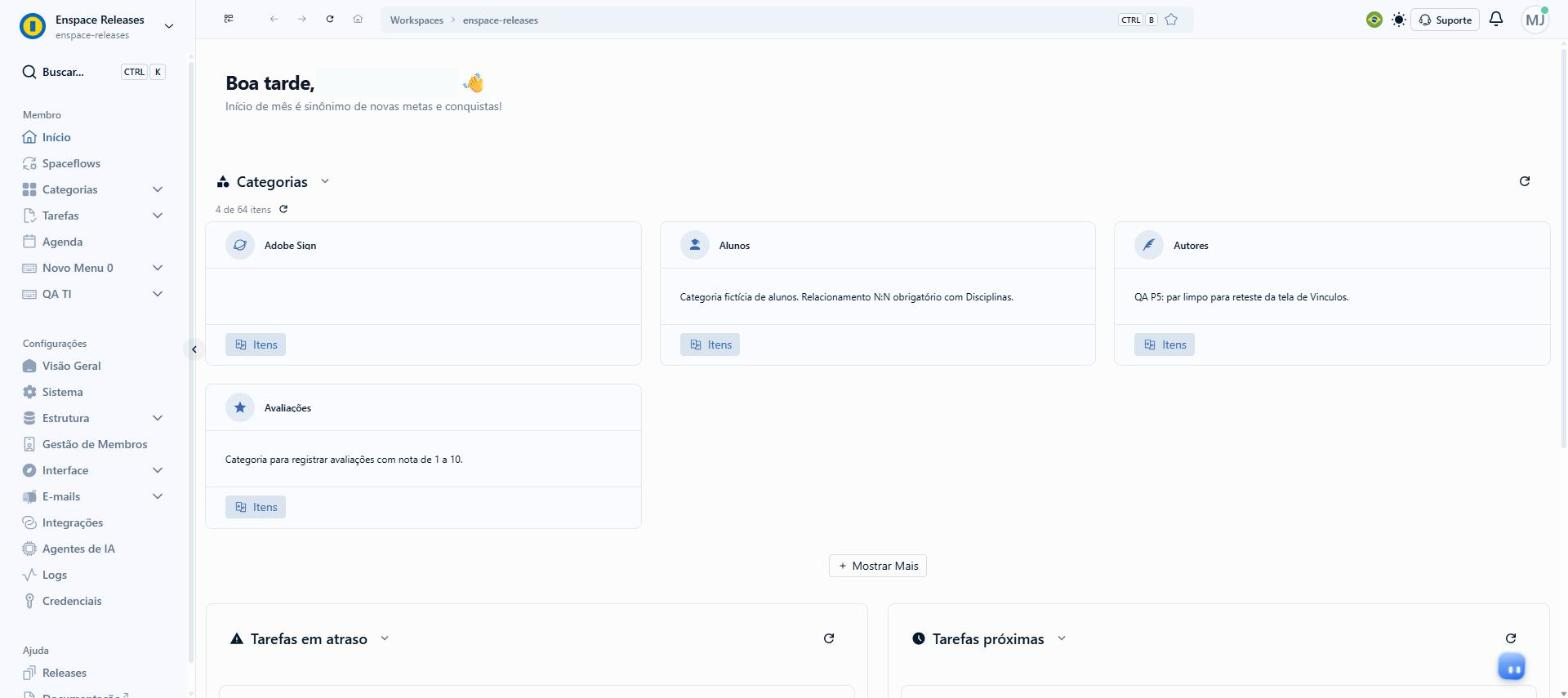This screenshot has height=698, width=1568.
Task: Expand the Interface menu chevron
Action: tap(157, 470)
